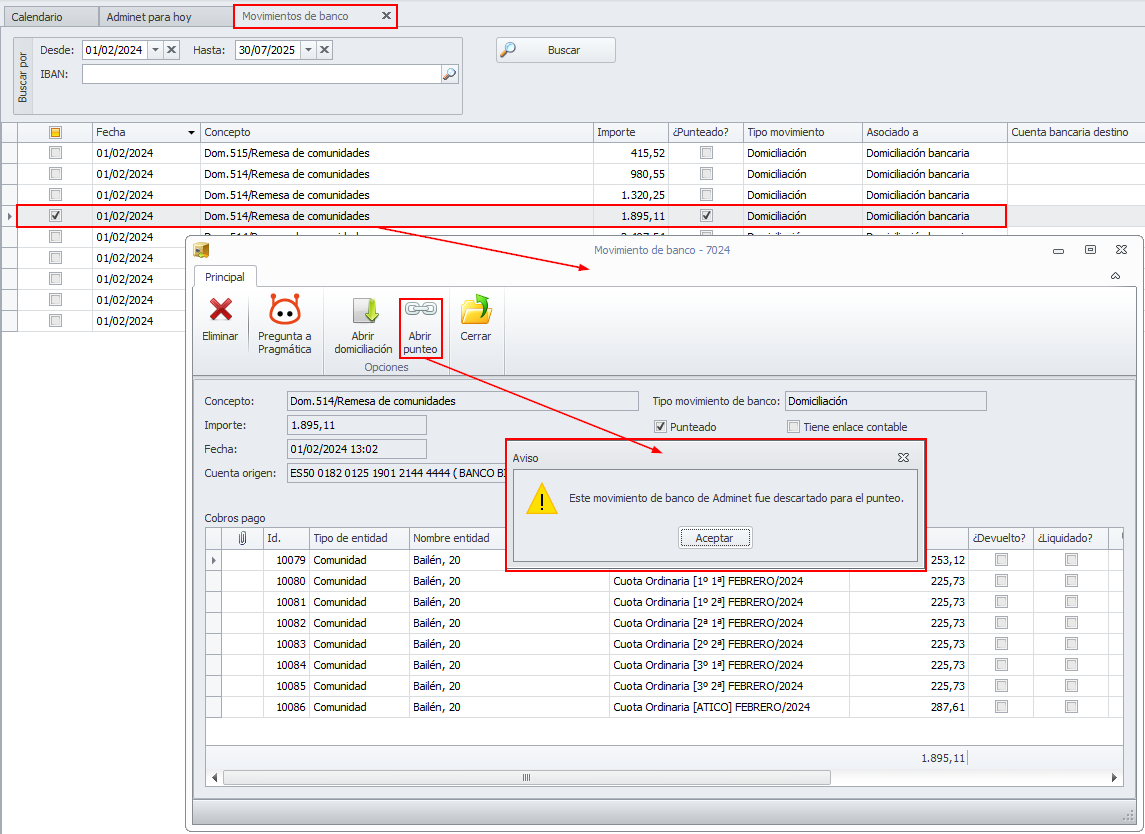This screenshot has width=1145, height=834.
Task: Click ¿Punteado? column header
Action: pyautogui.click(x=705, y=132)
